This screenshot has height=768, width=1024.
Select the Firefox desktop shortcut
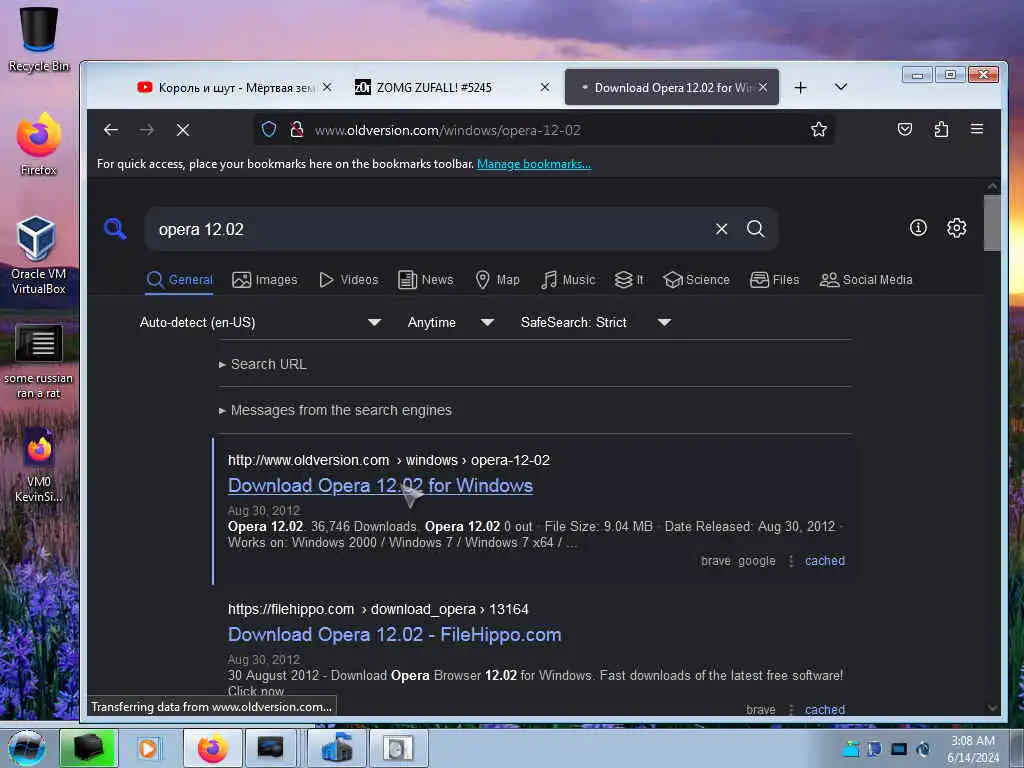pos(39,144)
